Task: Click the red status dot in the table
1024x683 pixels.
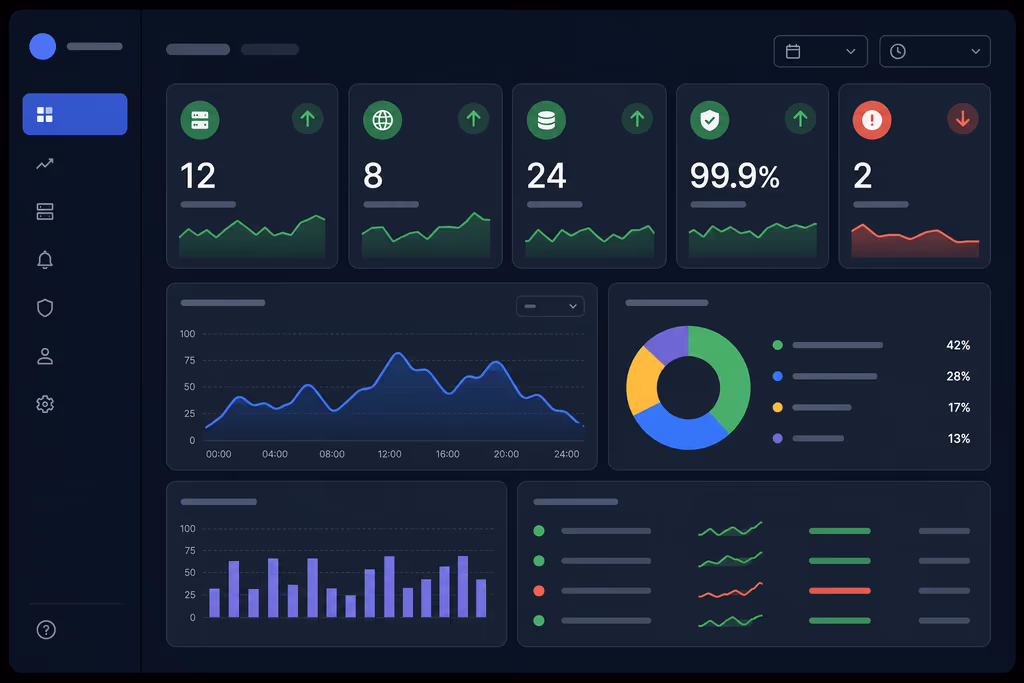Action: (x=539, y=591)
